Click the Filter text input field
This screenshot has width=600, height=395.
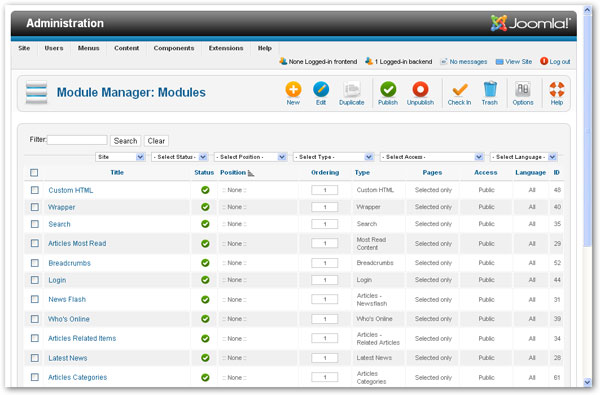pyautogui.click(x=77, y=140)
